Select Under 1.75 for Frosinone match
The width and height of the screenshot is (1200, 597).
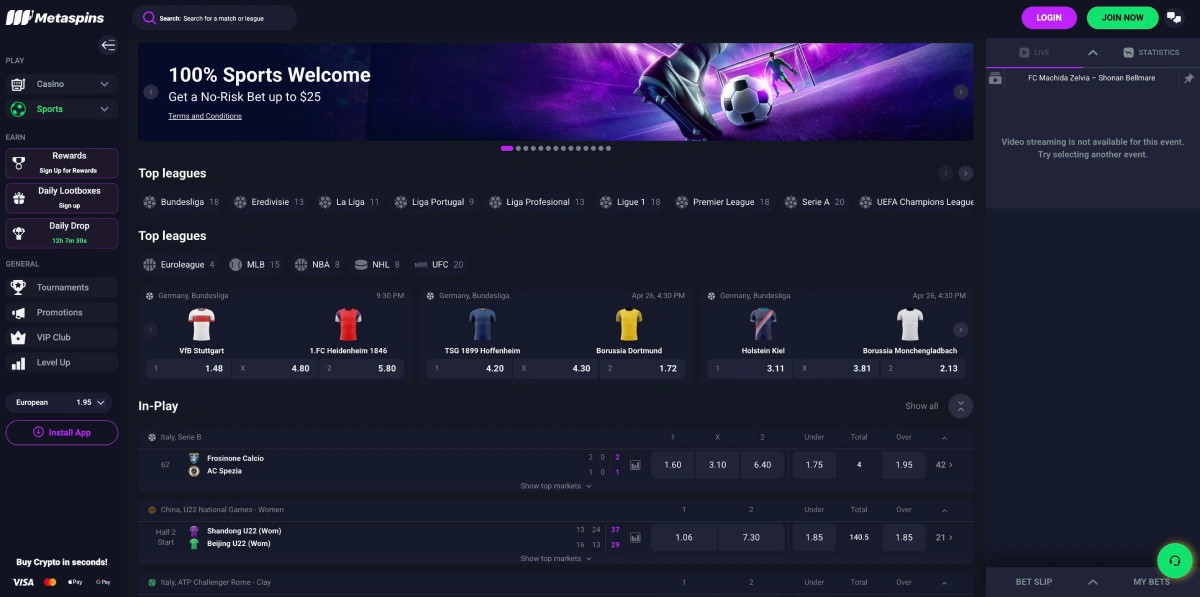tap(814, 465)
